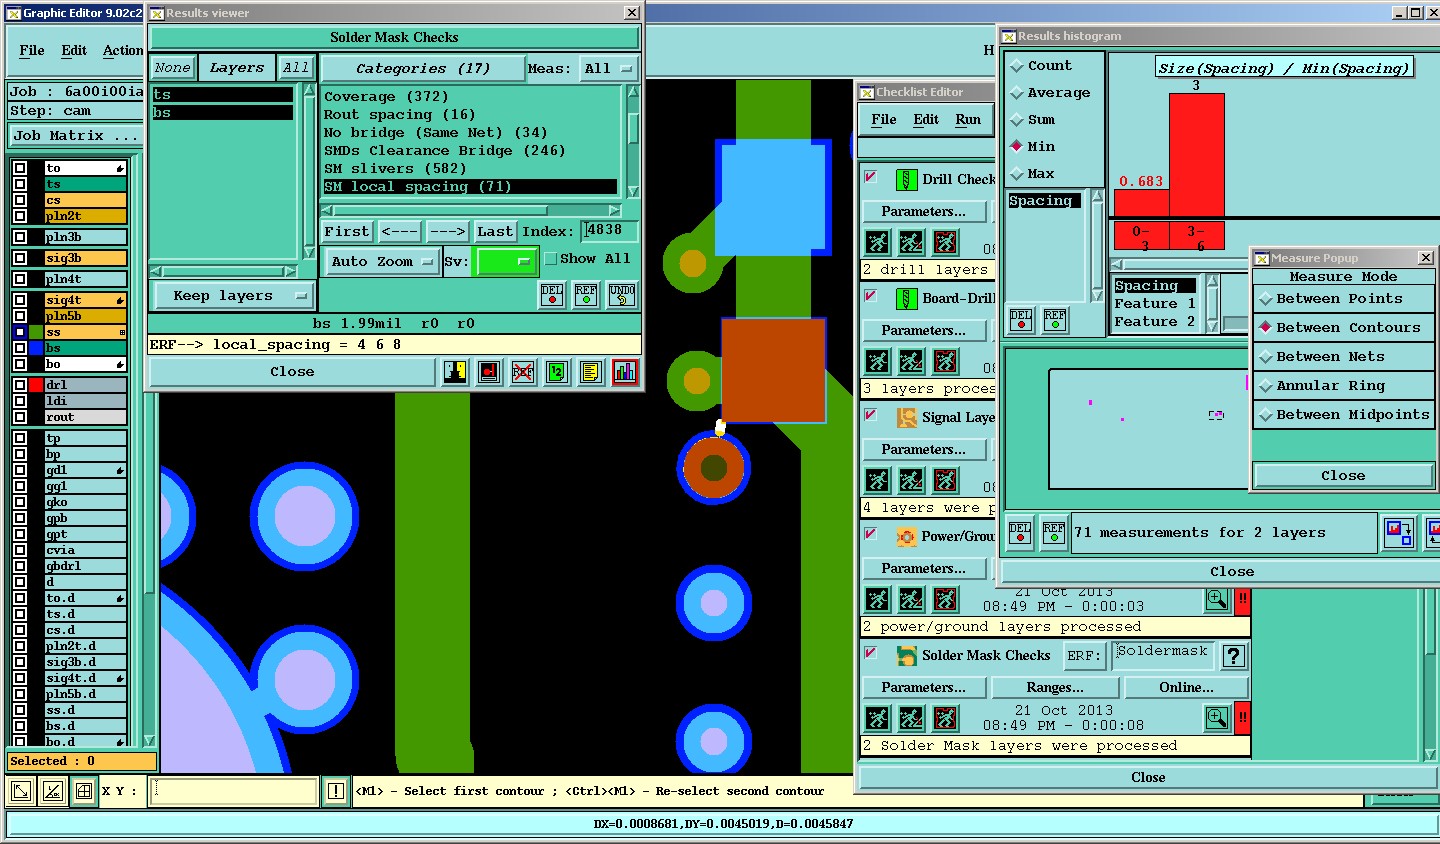Click the red 0-3 histogram bar label

coord(1141,237)
